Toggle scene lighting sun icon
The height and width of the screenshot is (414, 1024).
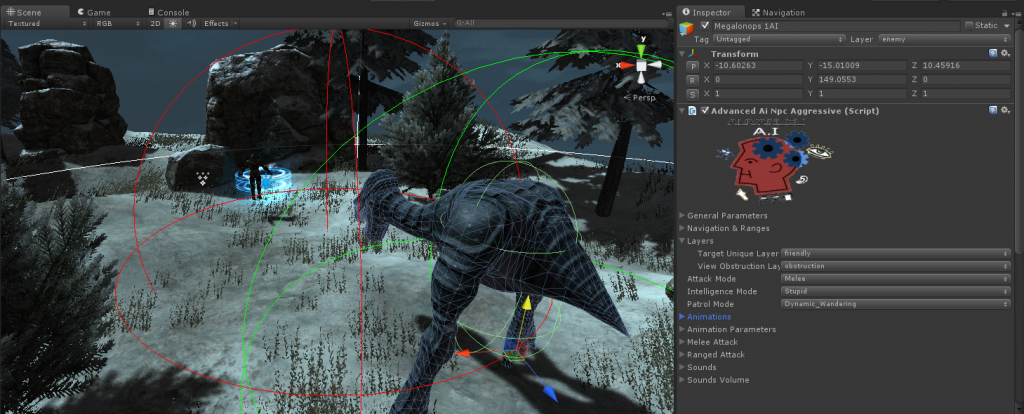pos(172,23)
